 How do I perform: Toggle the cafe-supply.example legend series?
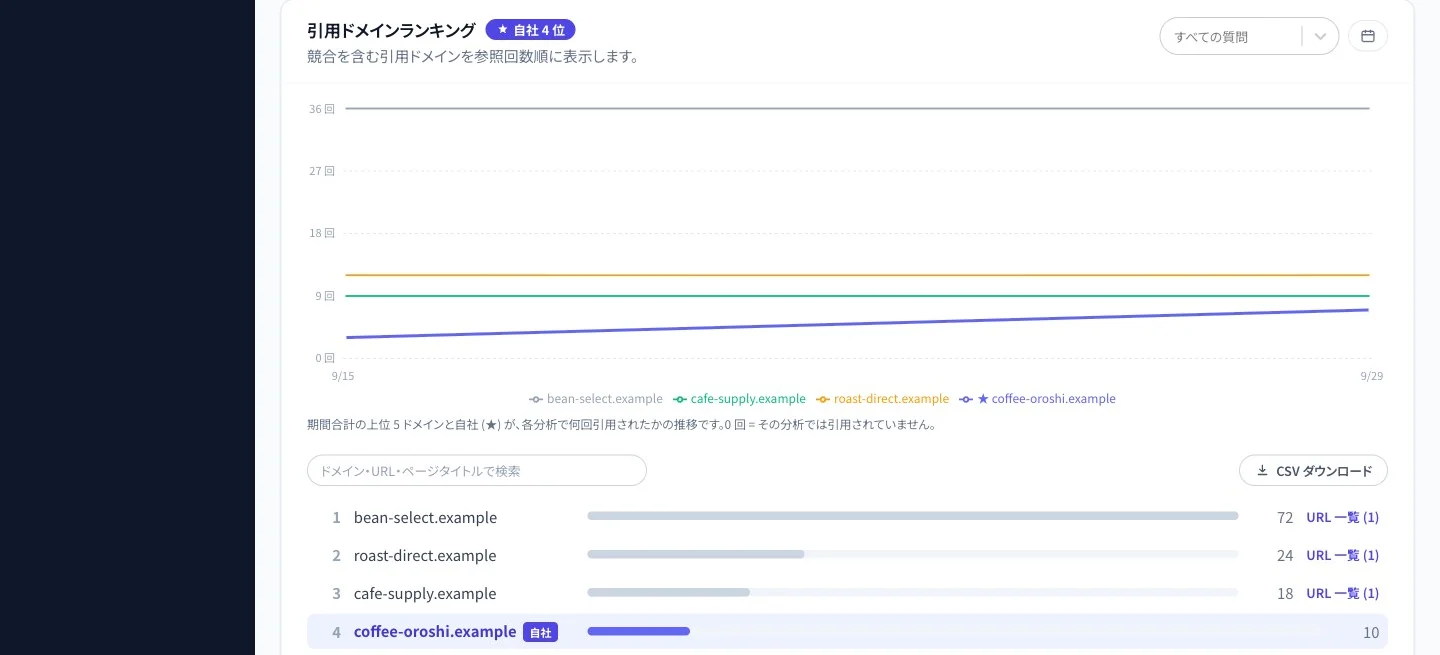pyautogui.click(x=740, y=399)
